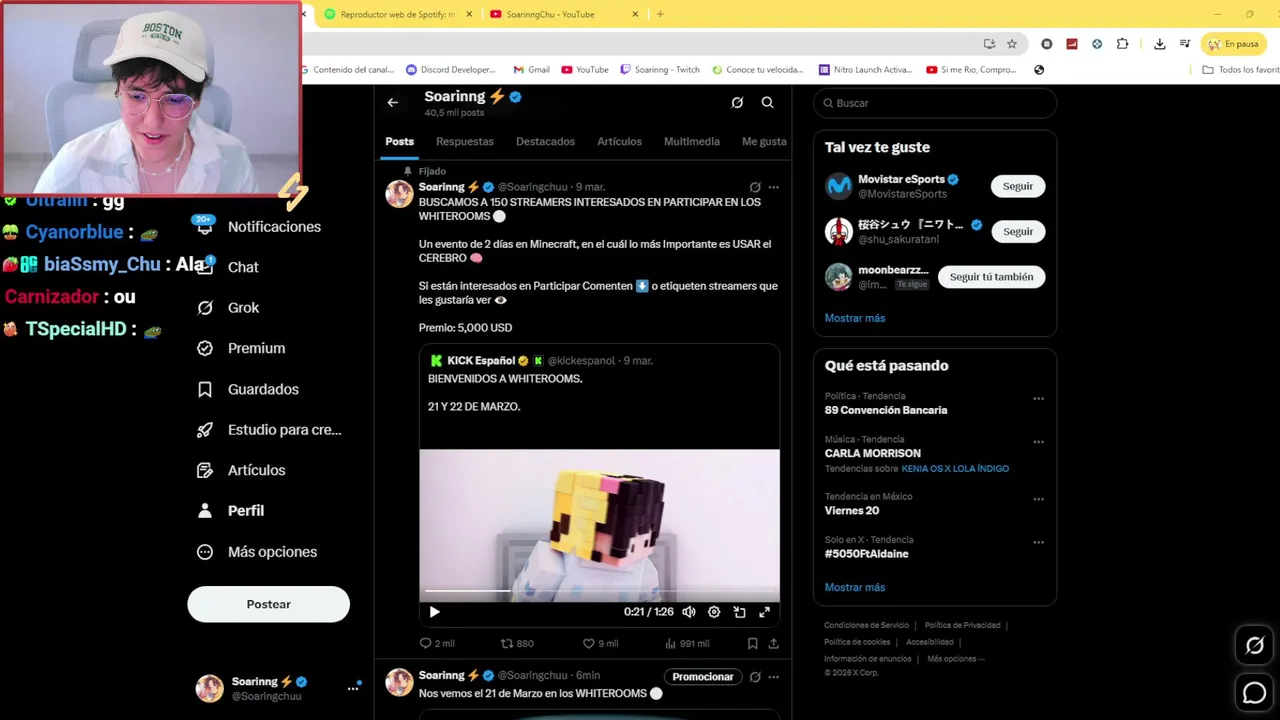Go to Perfil page
The width and height of the screenshot is (1280, 720).
coord(231,511)
